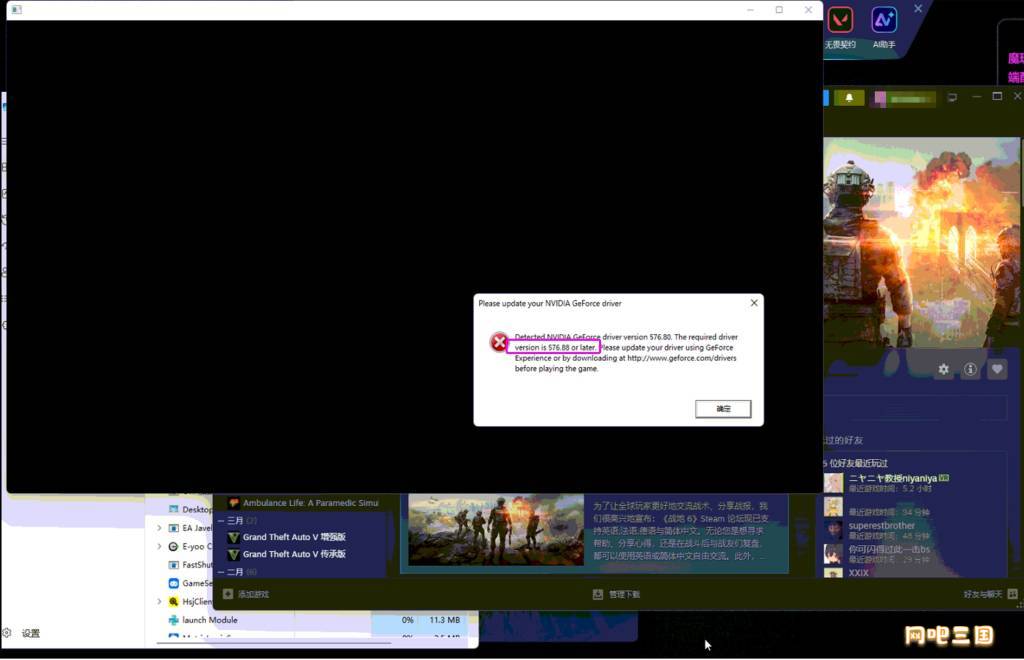The height and width of the screenshot is (660, 1024).
Task: Click the red error icon in the dialog
Action: [499, 343]
